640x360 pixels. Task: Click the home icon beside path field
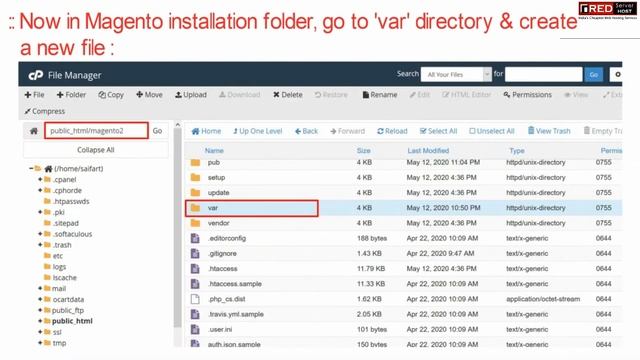pos(34,131)
